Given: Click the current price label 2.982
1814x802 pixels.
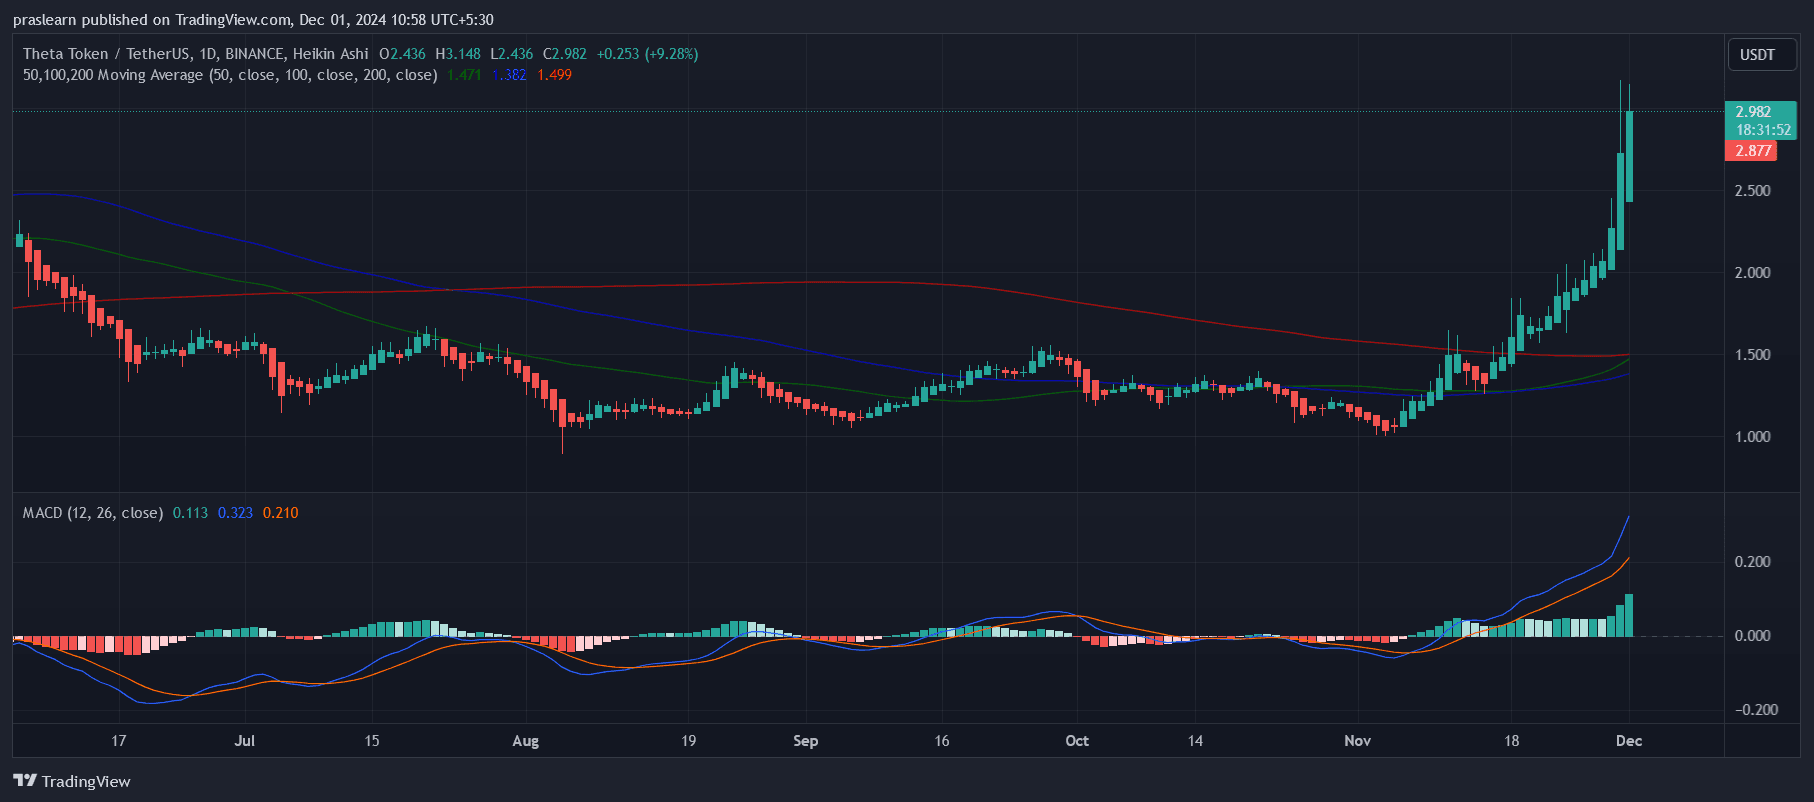Looking at the screenshot, I should tap(1753, 112).
